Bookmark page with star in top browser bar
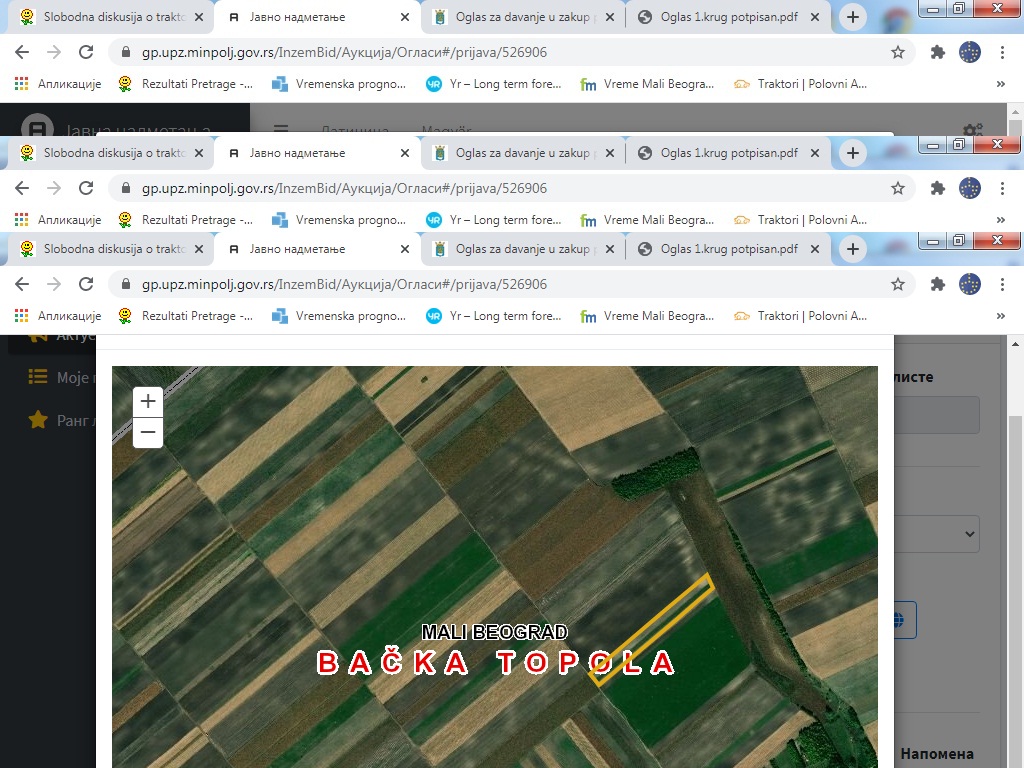 [898, 52]
